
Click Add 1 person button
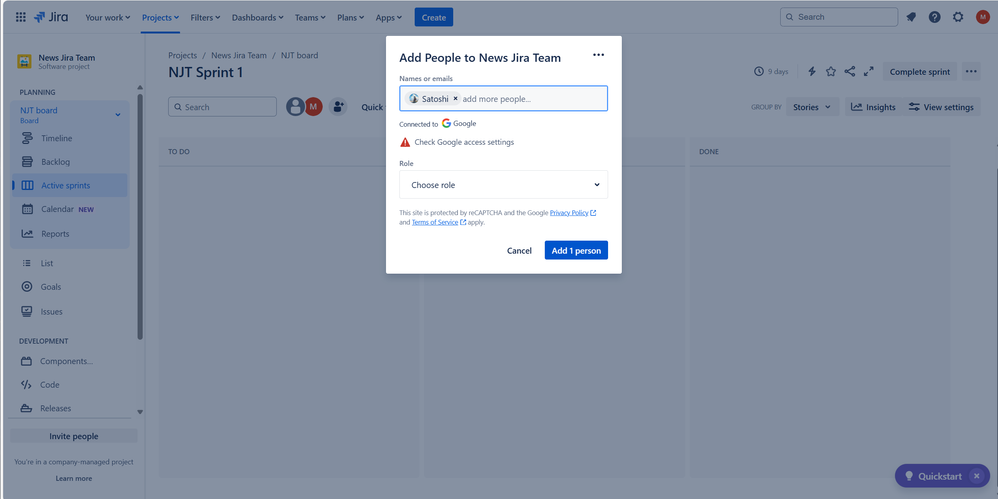576,250
